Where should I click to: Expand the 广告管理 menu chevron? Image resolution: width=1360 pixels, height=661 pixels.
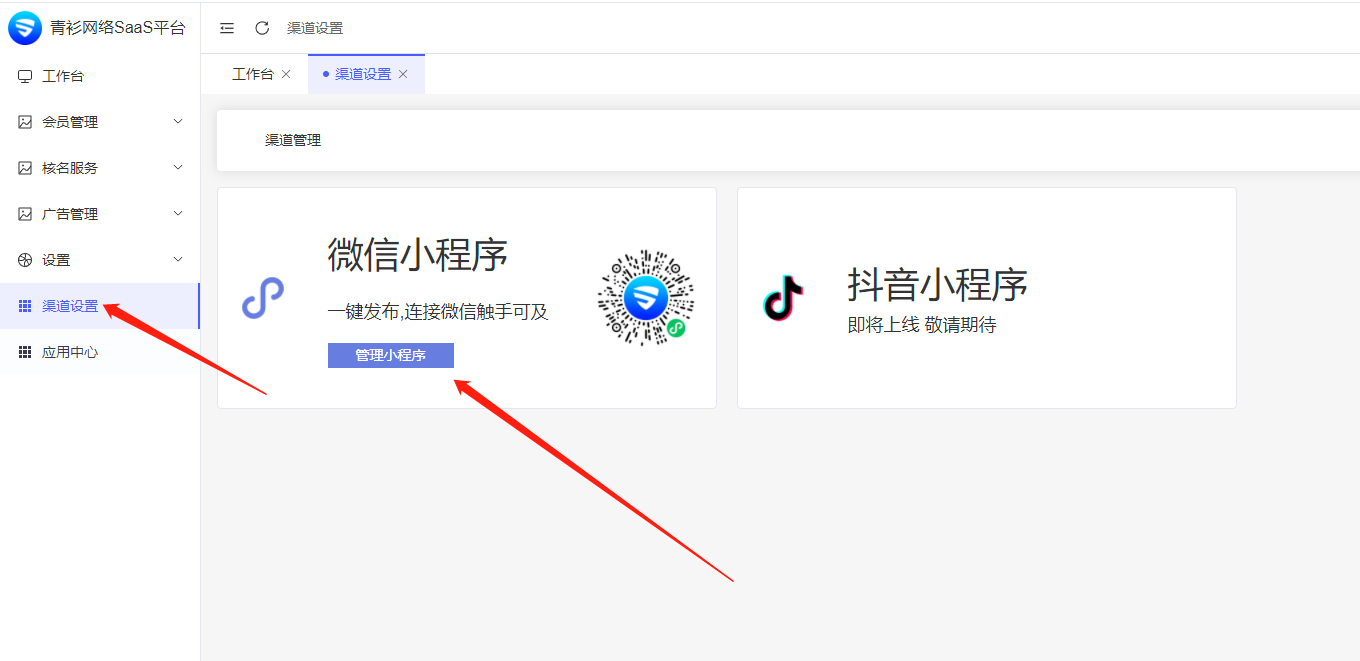[178, 214]
